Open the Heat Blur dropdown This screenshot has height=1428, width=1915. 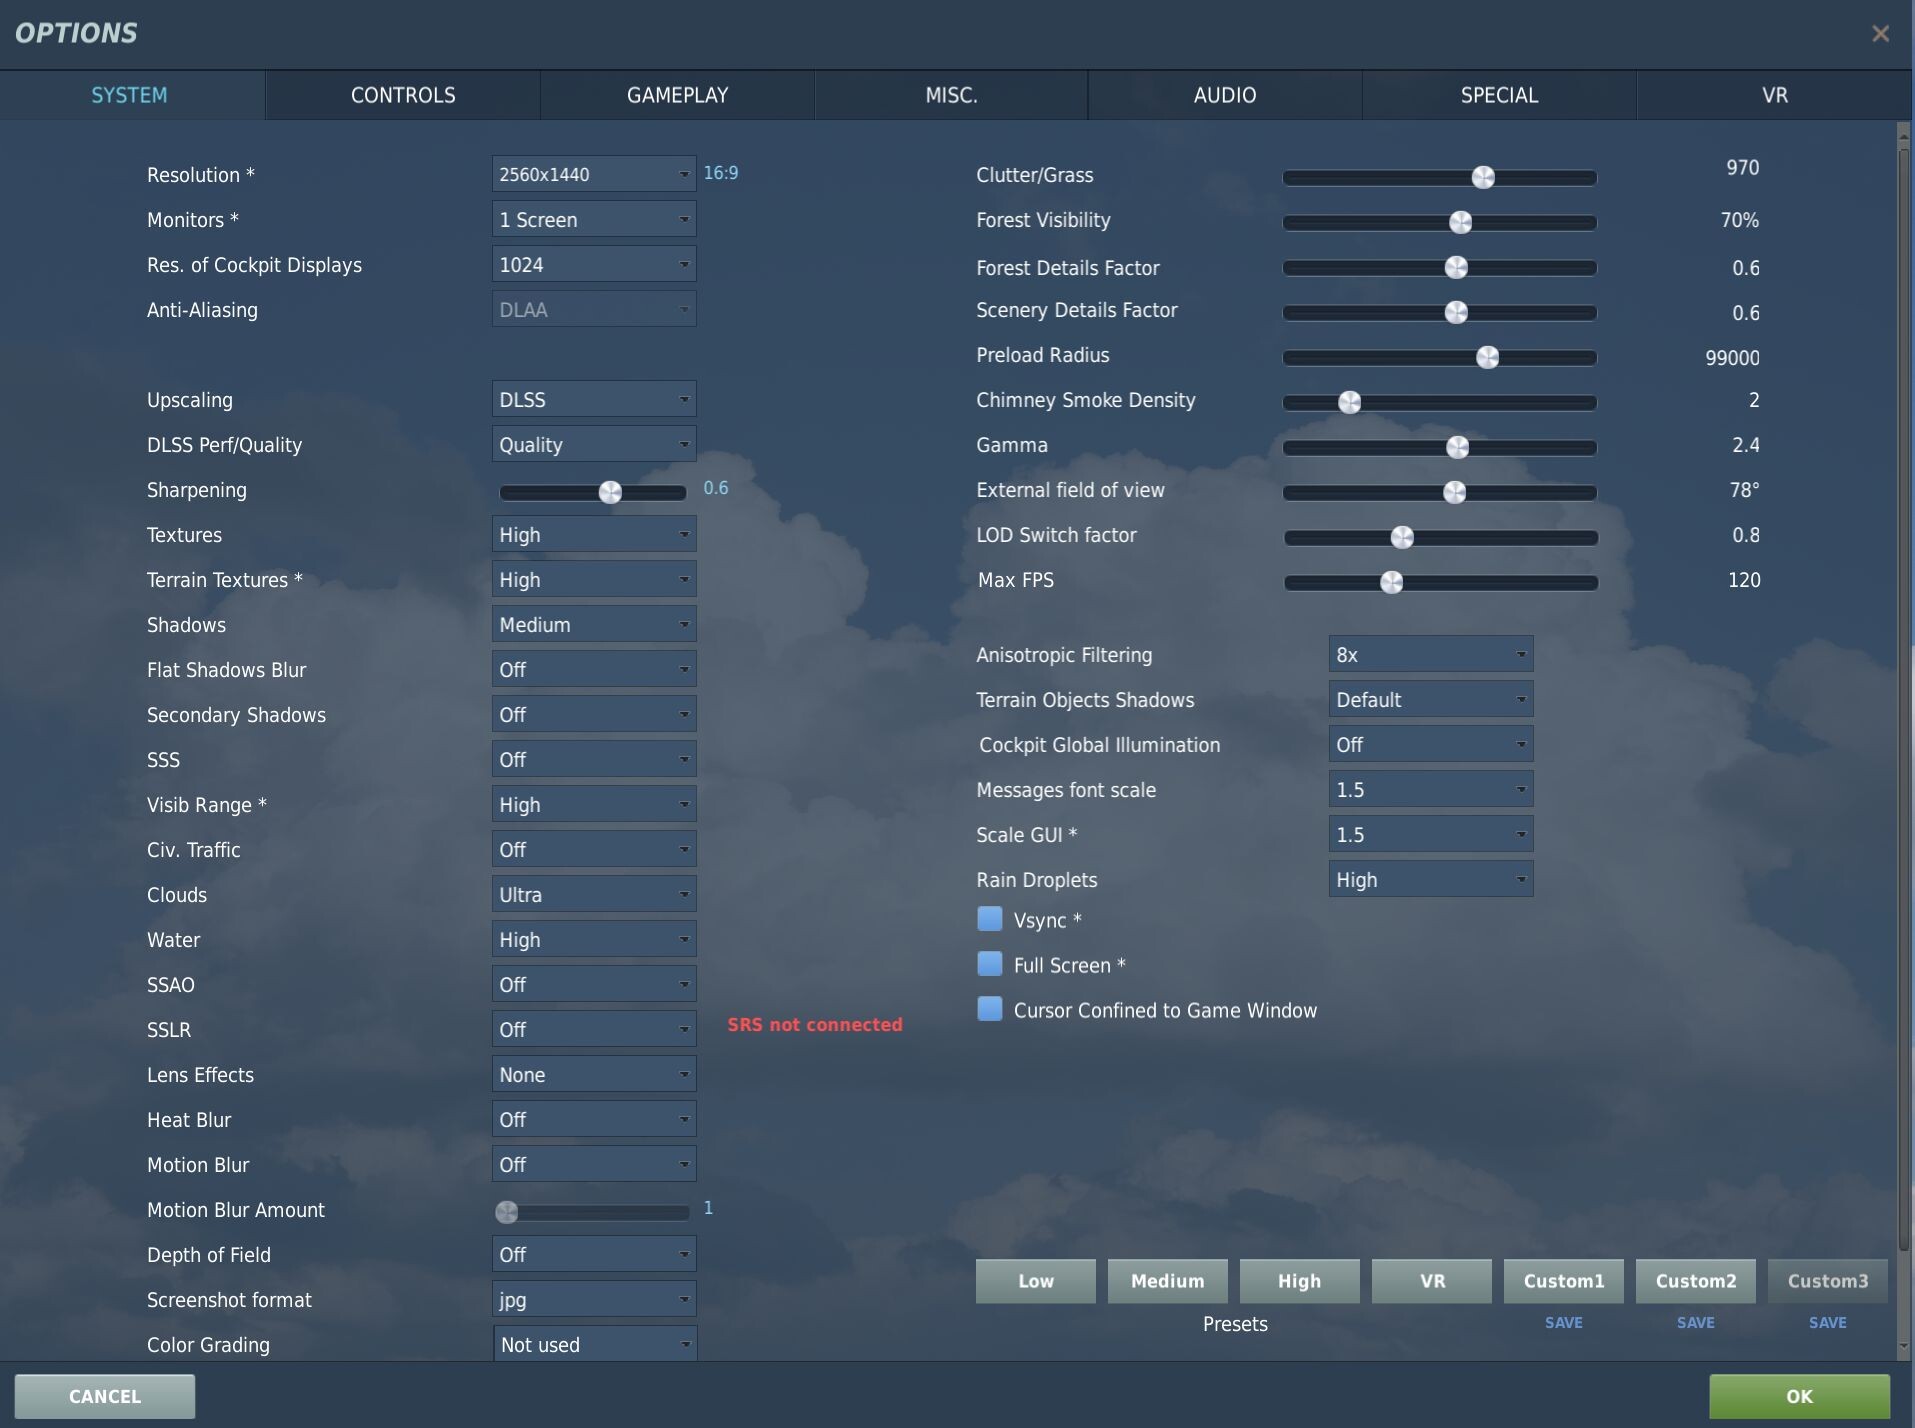click(594, 1119)
